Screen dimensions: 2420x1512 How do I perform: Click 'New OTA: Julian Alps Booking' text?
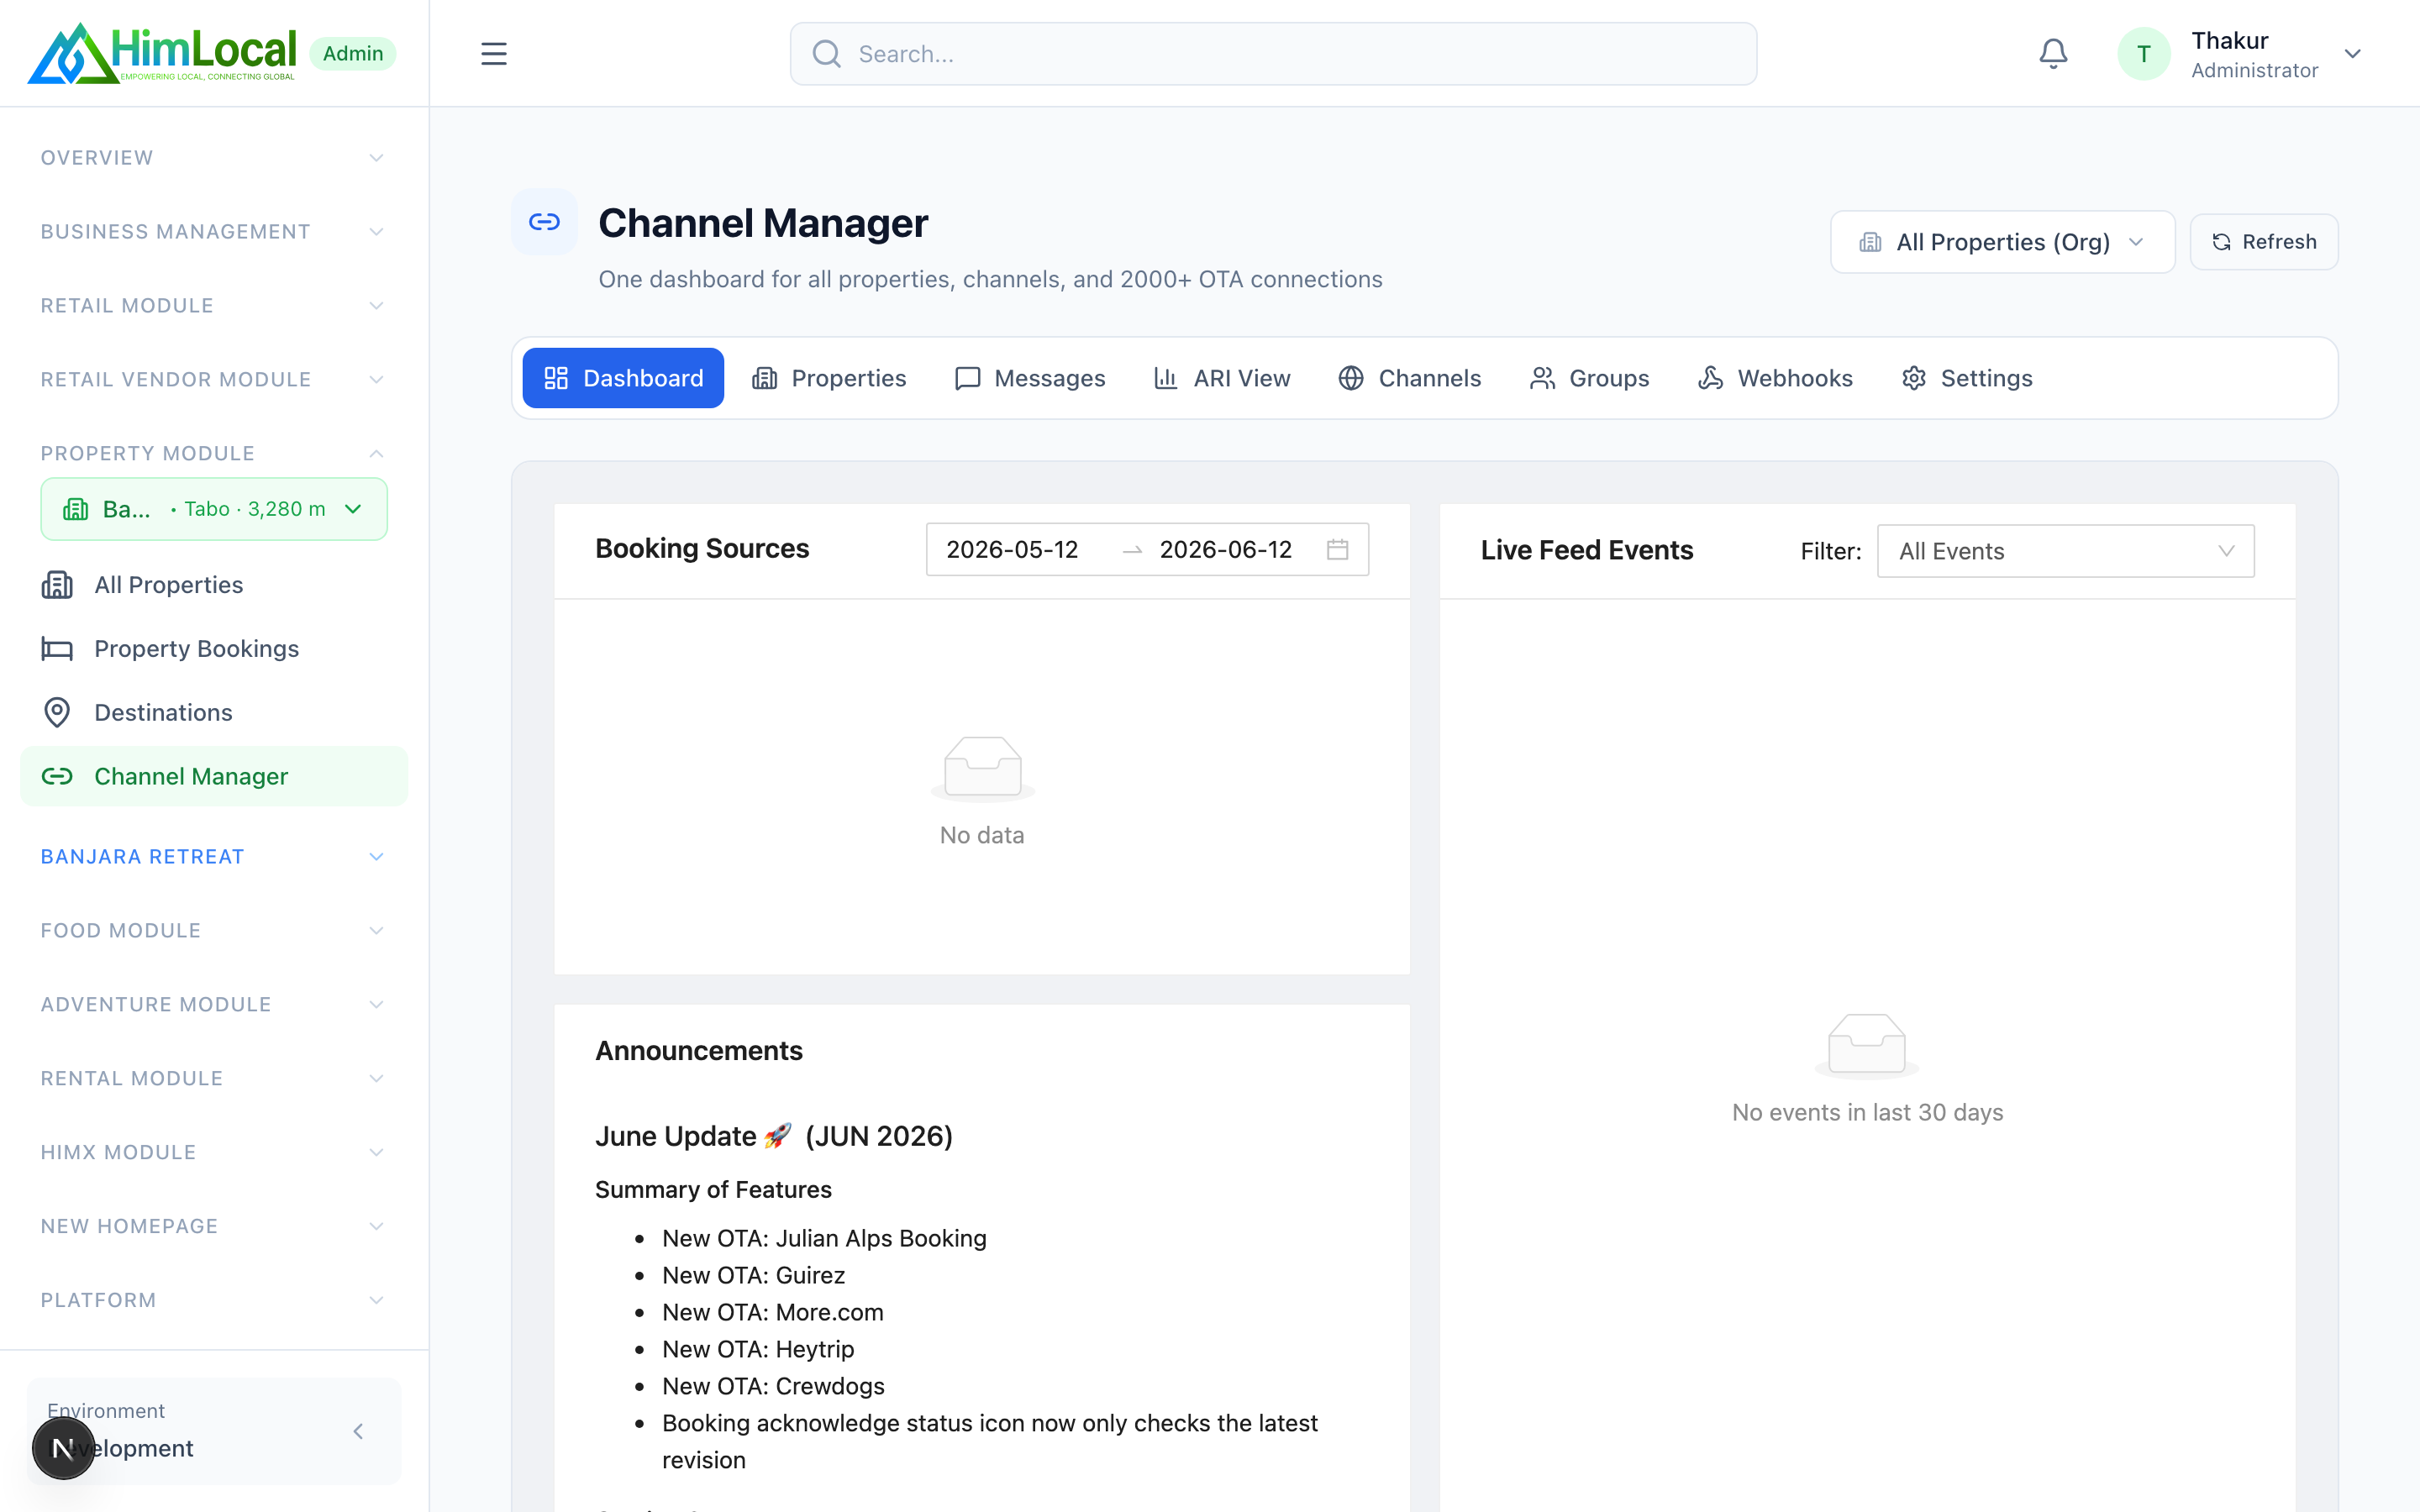click(824, 1238)
